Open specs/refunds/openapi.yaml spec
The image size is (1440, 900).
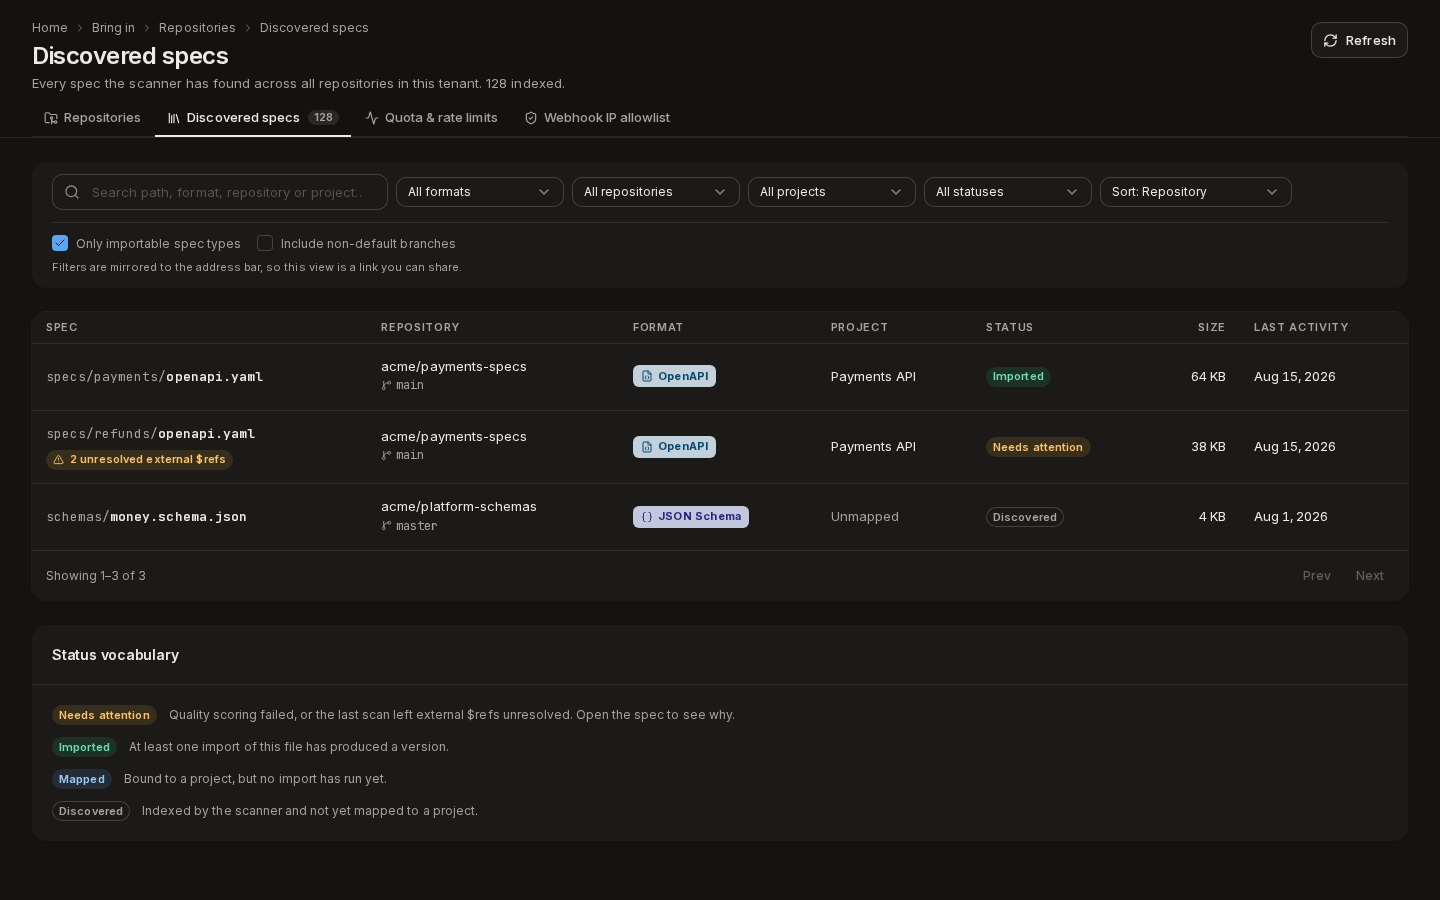pyautogui.click(x=151, y=434)
